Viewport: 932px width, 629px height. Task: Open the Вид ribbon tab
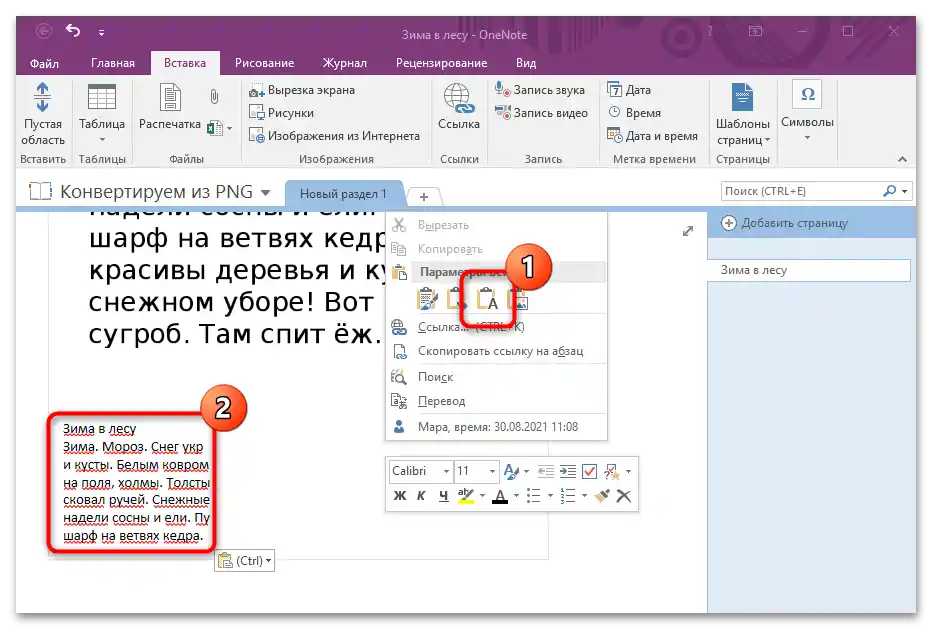525,63
